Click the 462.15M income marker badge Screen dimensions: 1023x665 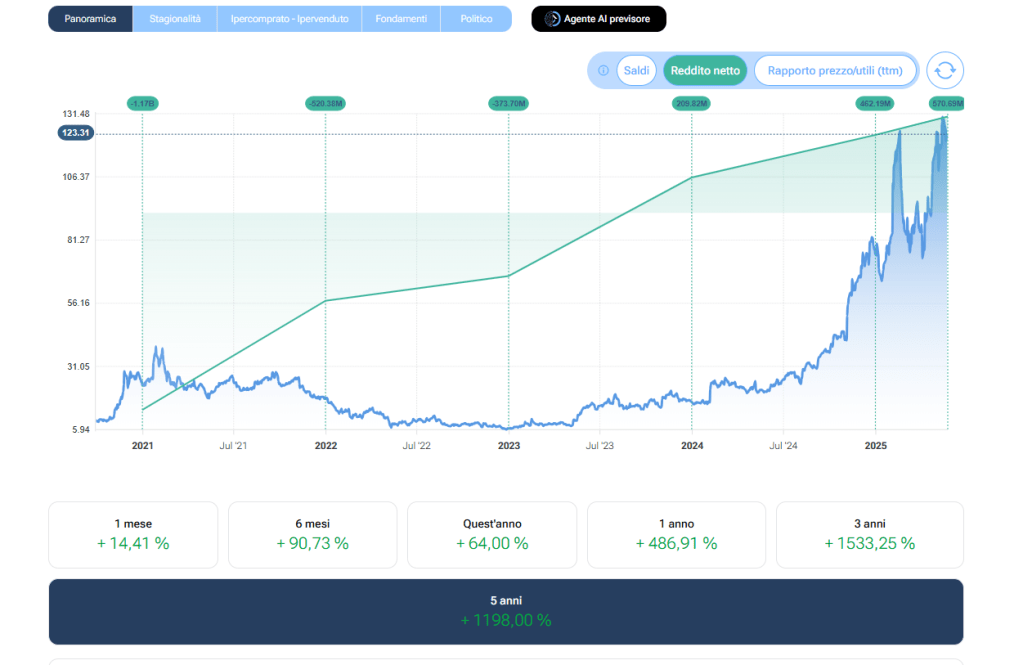[x=875, y=103]
